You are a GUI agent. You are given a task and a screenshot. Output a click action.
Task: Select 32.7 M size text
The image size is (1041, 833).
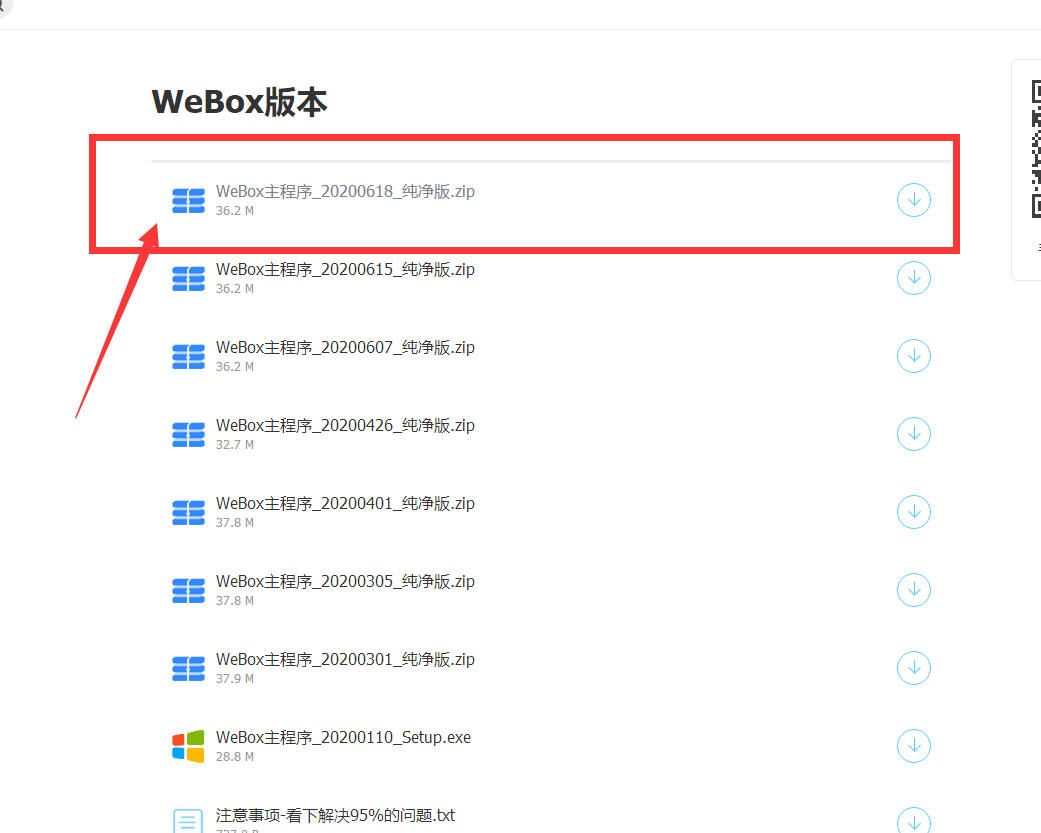234,445
